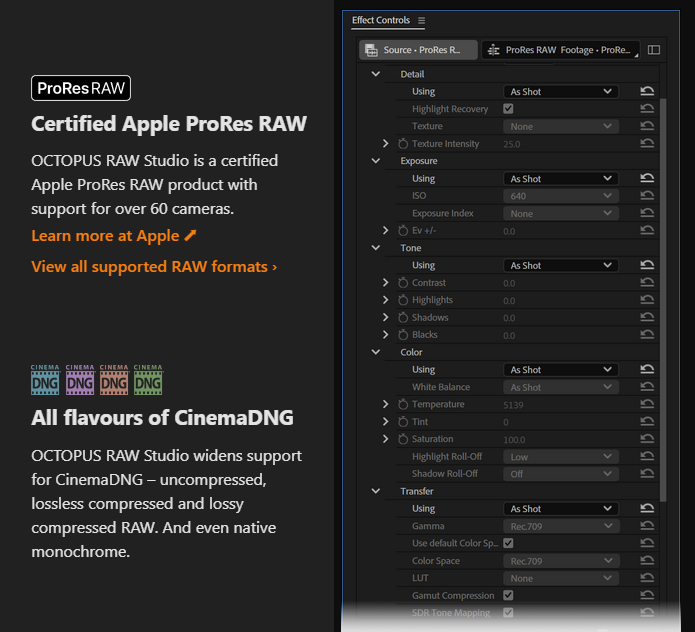
Task: Toggle animation stopwatch for Blacks
Action: pos(402,335)
